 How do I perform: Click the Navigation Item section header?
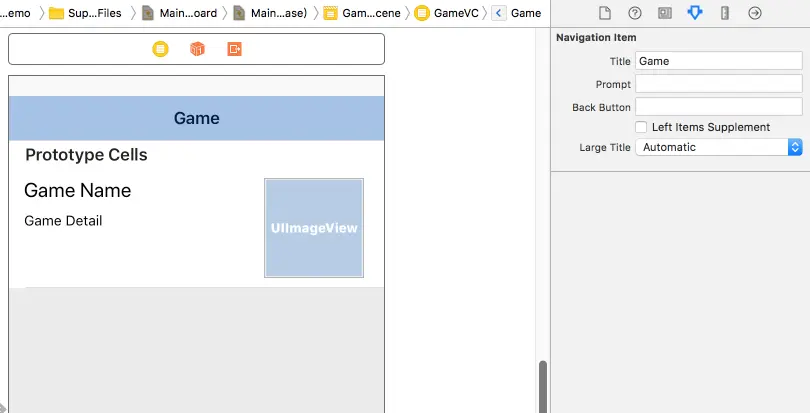click(x=596, y=38)
